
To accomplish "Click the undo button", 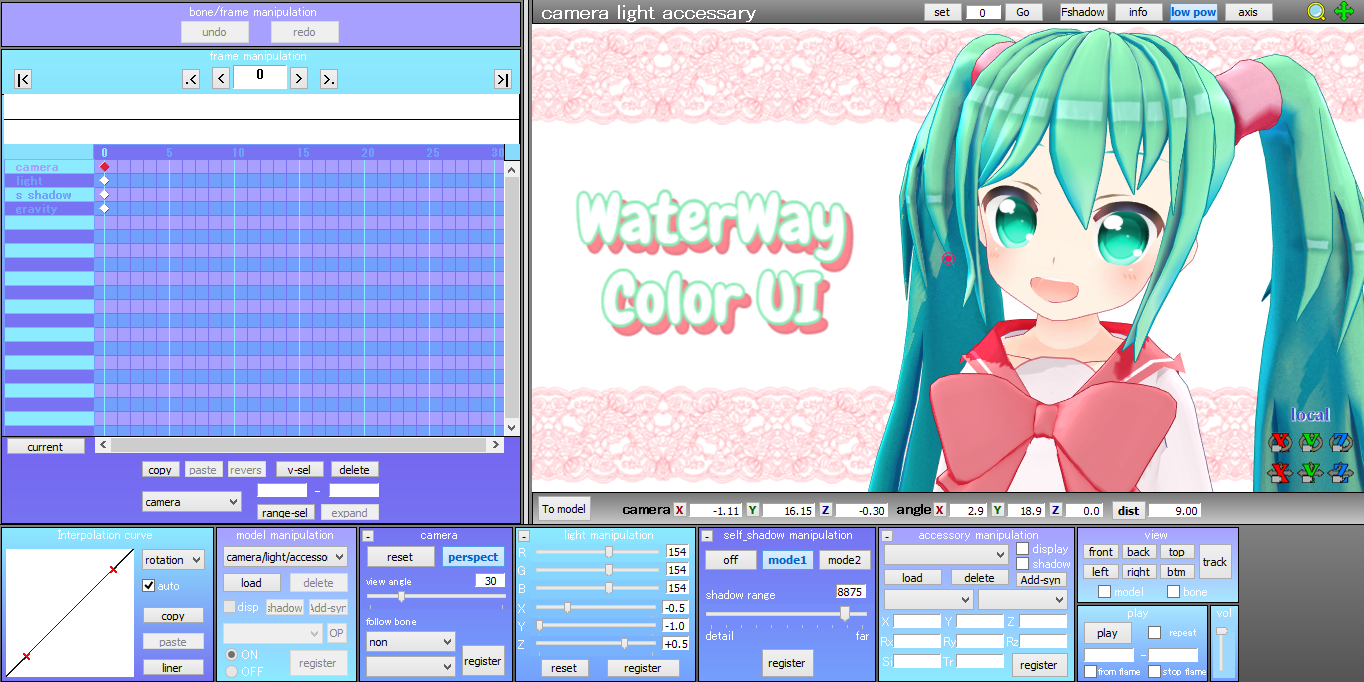I will click(214, 32).
